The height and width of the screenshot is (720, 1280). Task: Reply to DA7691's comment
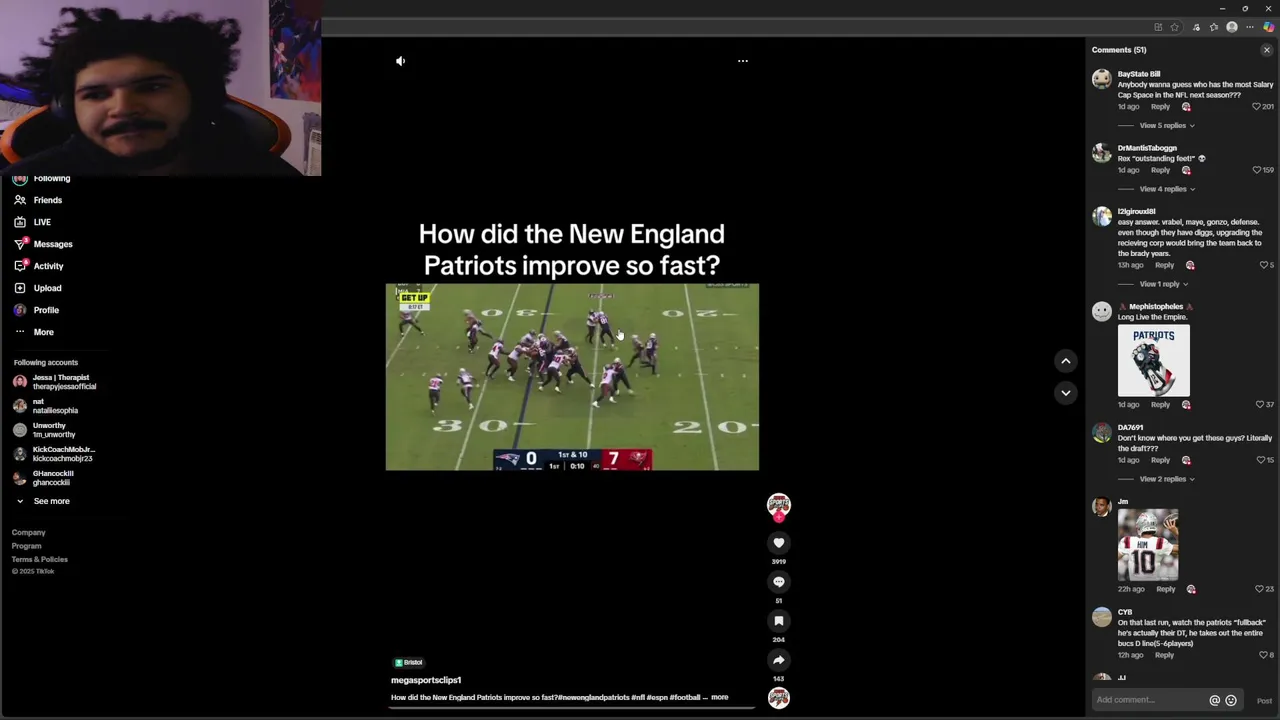(1160, 460)
